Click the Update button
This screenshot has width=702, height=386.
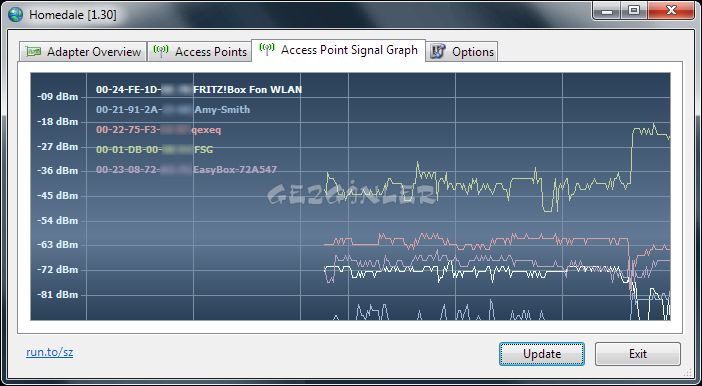[x=542, y=354]
